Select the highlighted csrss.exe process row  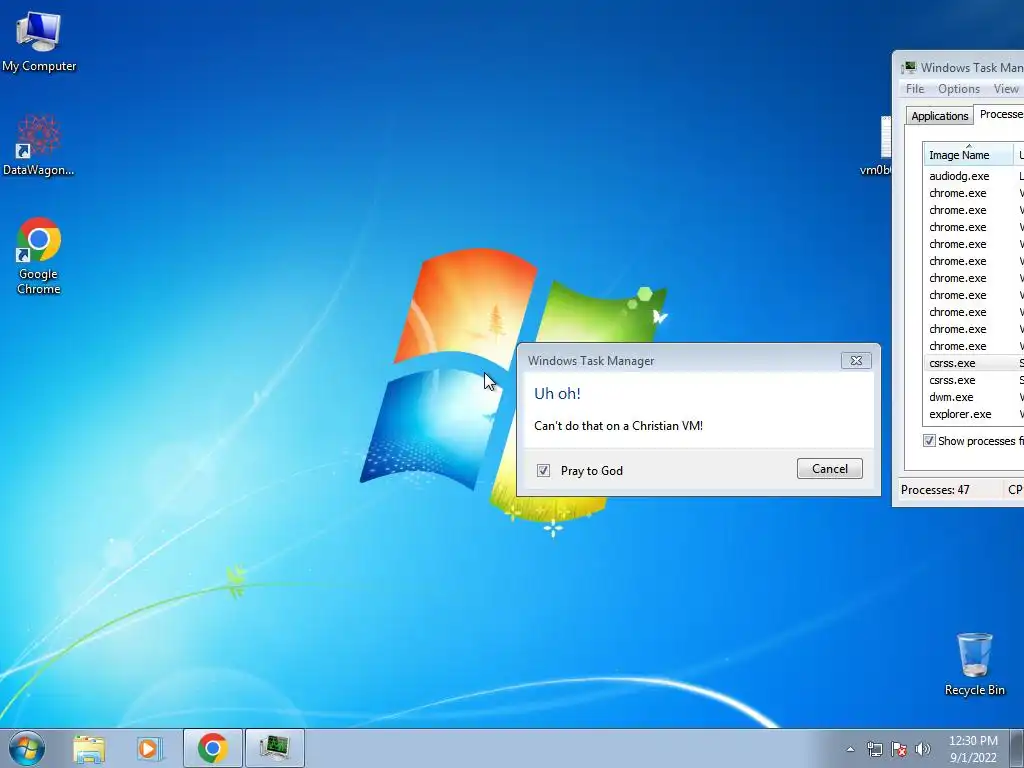pos(973,363)
